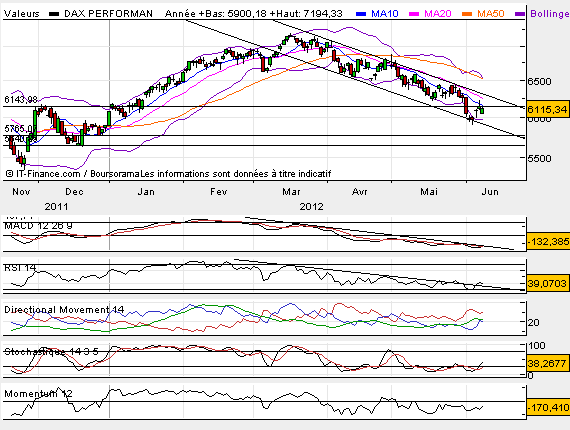Click the purple Bollinger legend swatch

[520, 14]
